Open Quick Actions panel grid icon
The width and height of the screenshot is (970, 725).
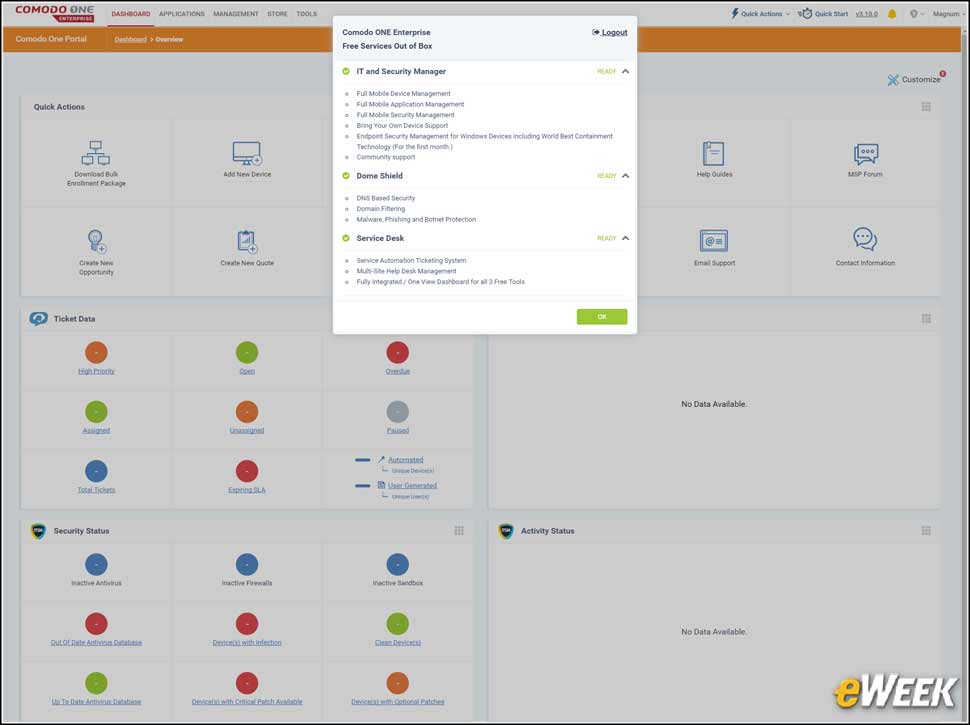coord(926,106)
